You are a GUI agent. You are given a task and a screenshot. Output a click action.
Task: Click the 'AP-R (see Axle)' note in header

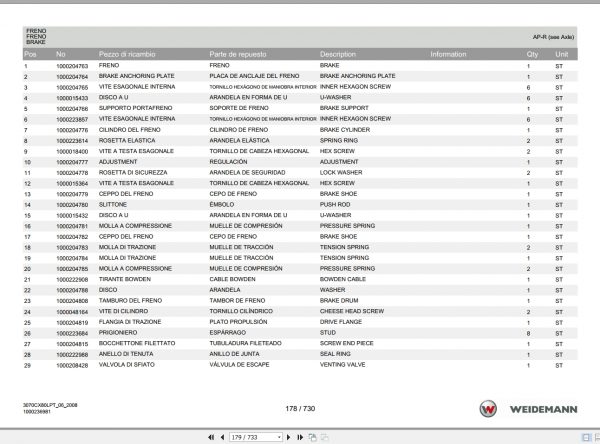(553, 37)
